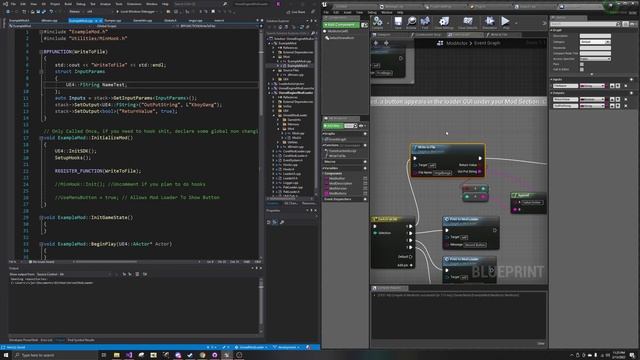Add a new event dispatcher with plus icon
The width and height of the screenshot is (640, 360).
click(365, 199)
